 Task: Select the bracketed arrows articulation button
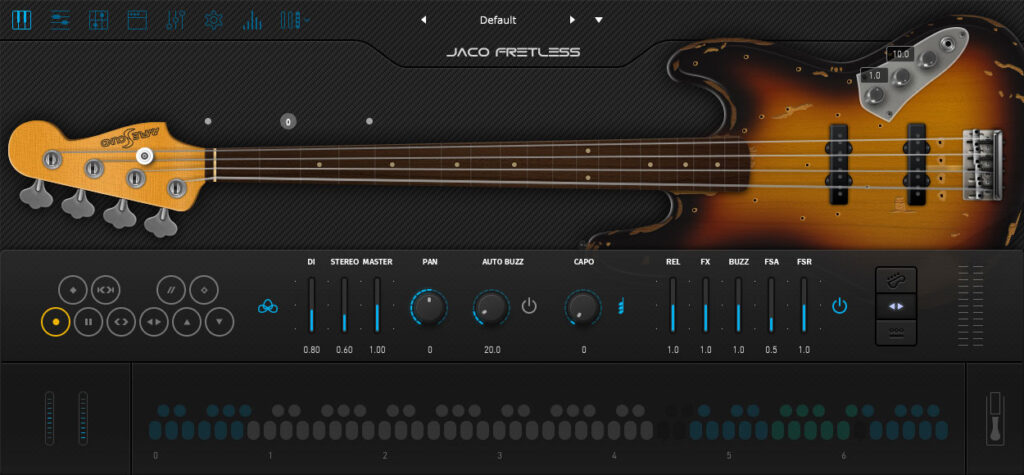point(105,291)
